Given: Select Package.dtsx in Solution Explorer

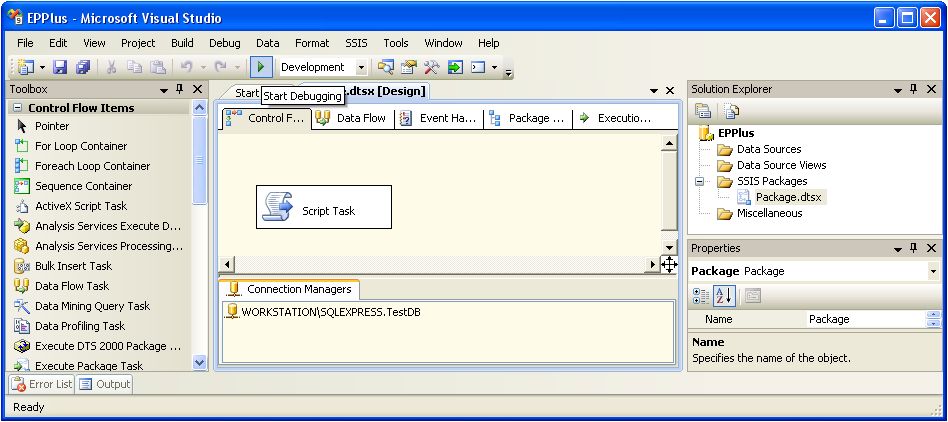Looking at the screenshot, I should click(788, 197).
